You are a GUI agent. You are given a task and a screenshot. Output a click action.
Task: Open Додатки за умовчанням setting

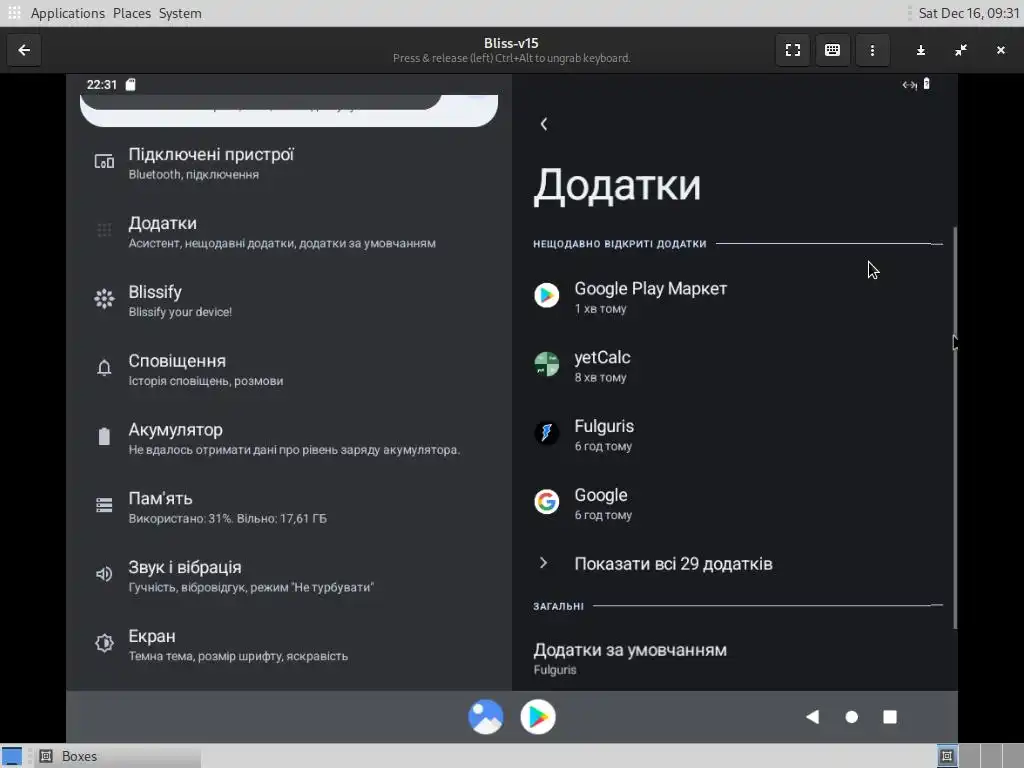[735, 658]
